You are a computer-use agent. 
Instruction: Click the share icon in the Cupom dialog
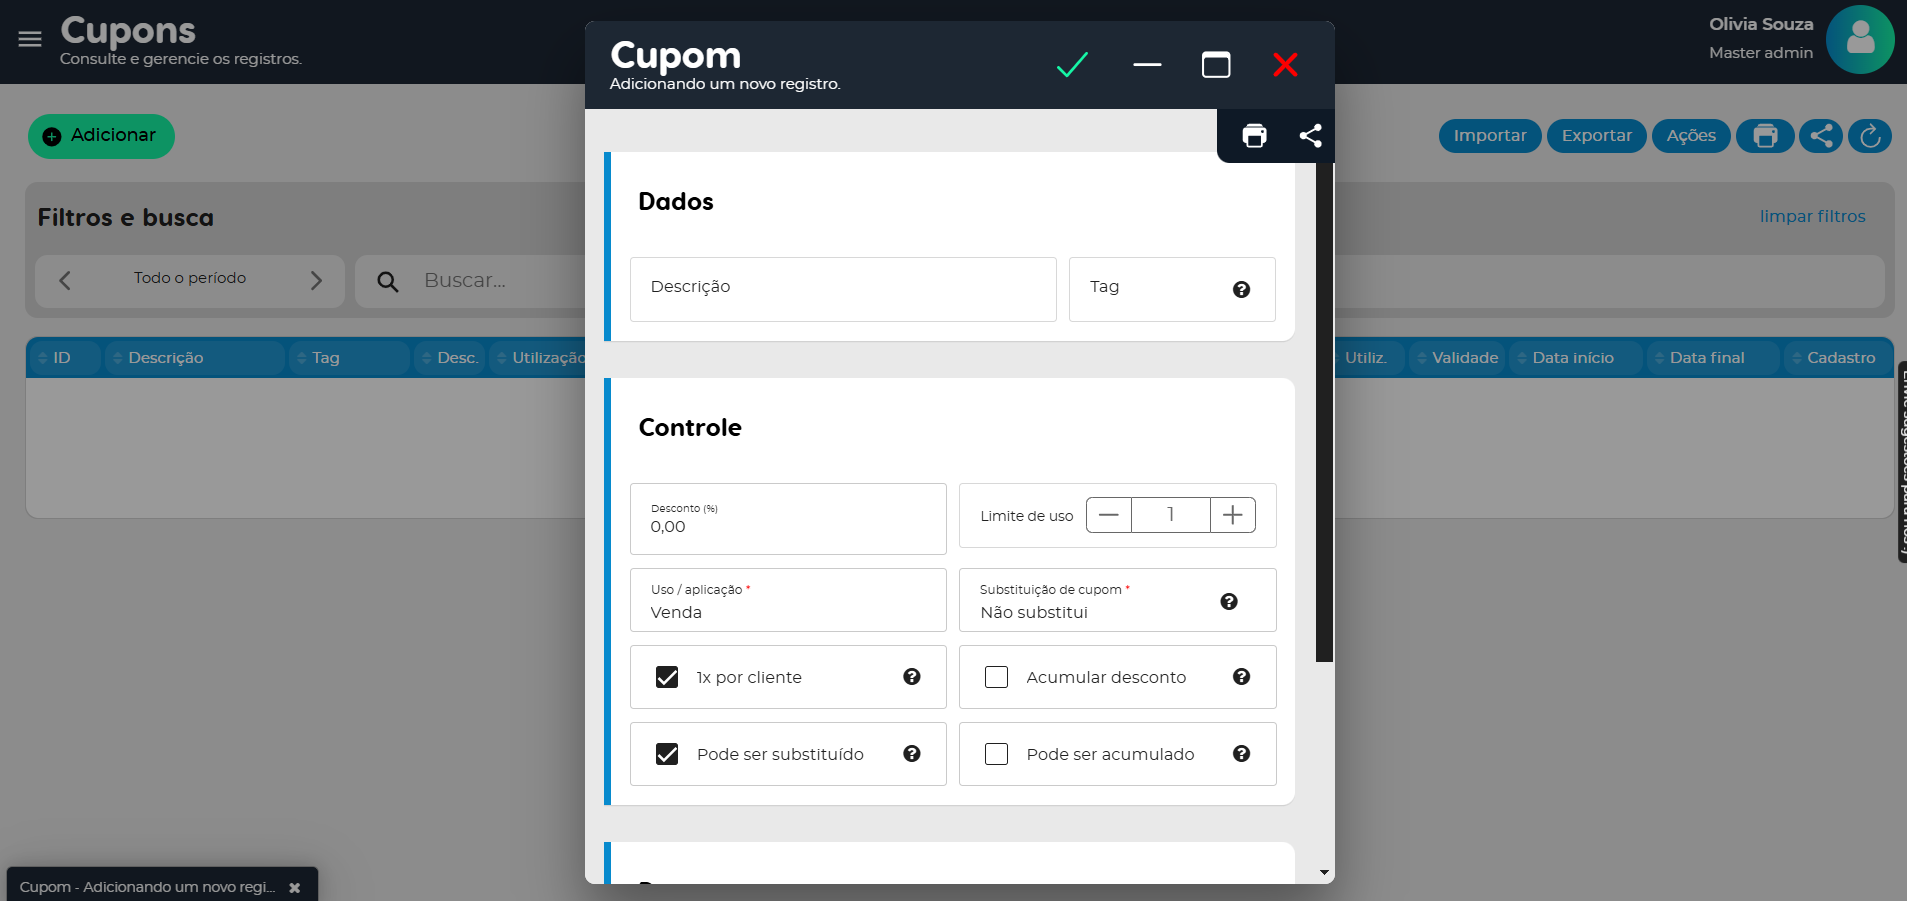click(x=1310, y=136)
